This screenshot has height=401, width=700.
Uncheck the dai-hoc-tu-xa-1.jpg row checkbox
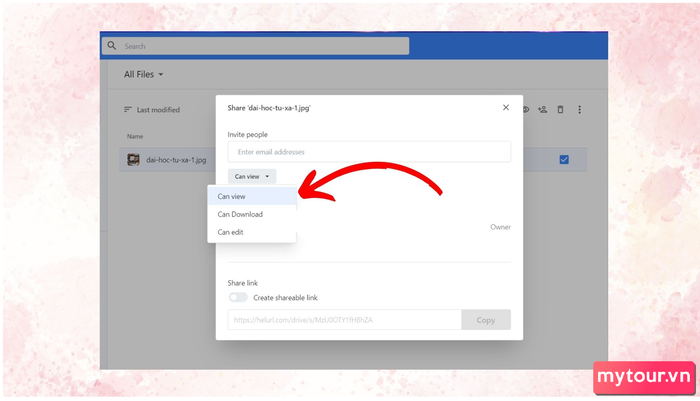(x=564, y=159)
